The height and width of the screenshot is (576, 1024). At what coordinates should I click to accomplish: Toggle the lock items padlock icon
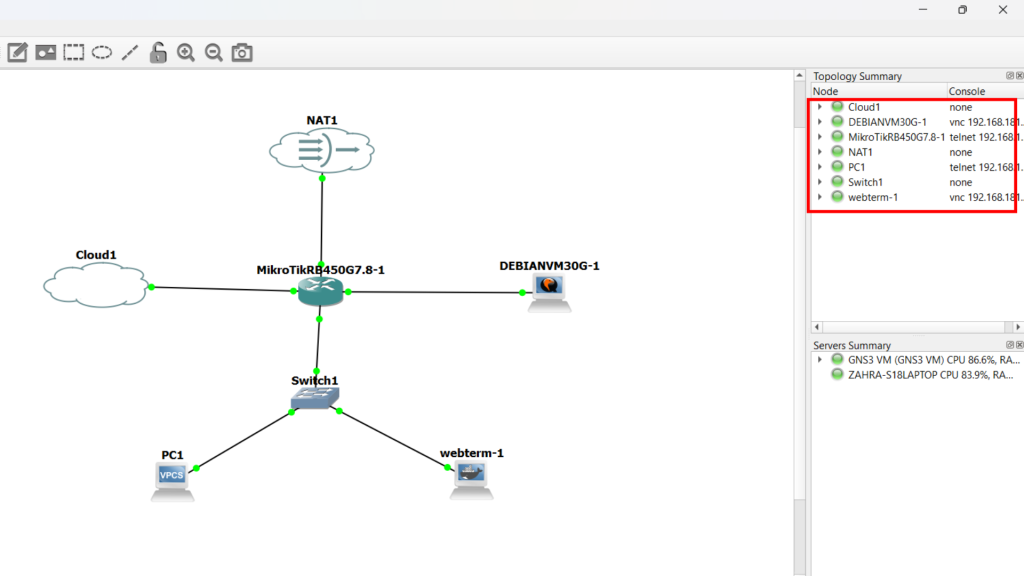[x=158, y=53]
